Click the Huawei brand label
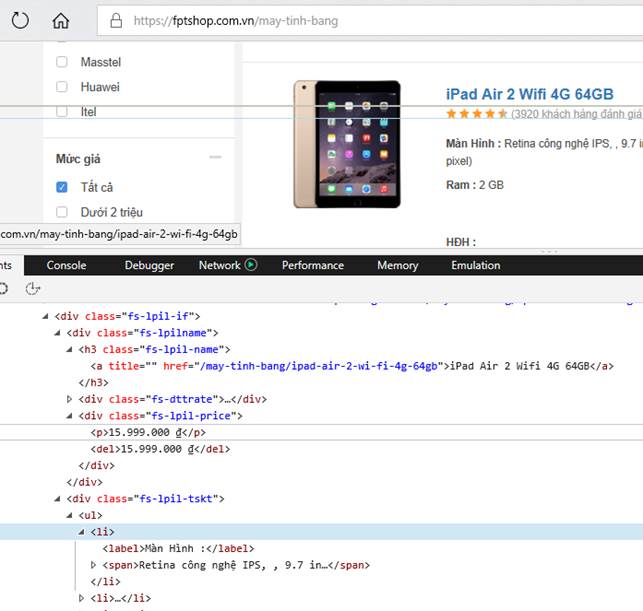The image size is (643, 611). coord(100,87)
